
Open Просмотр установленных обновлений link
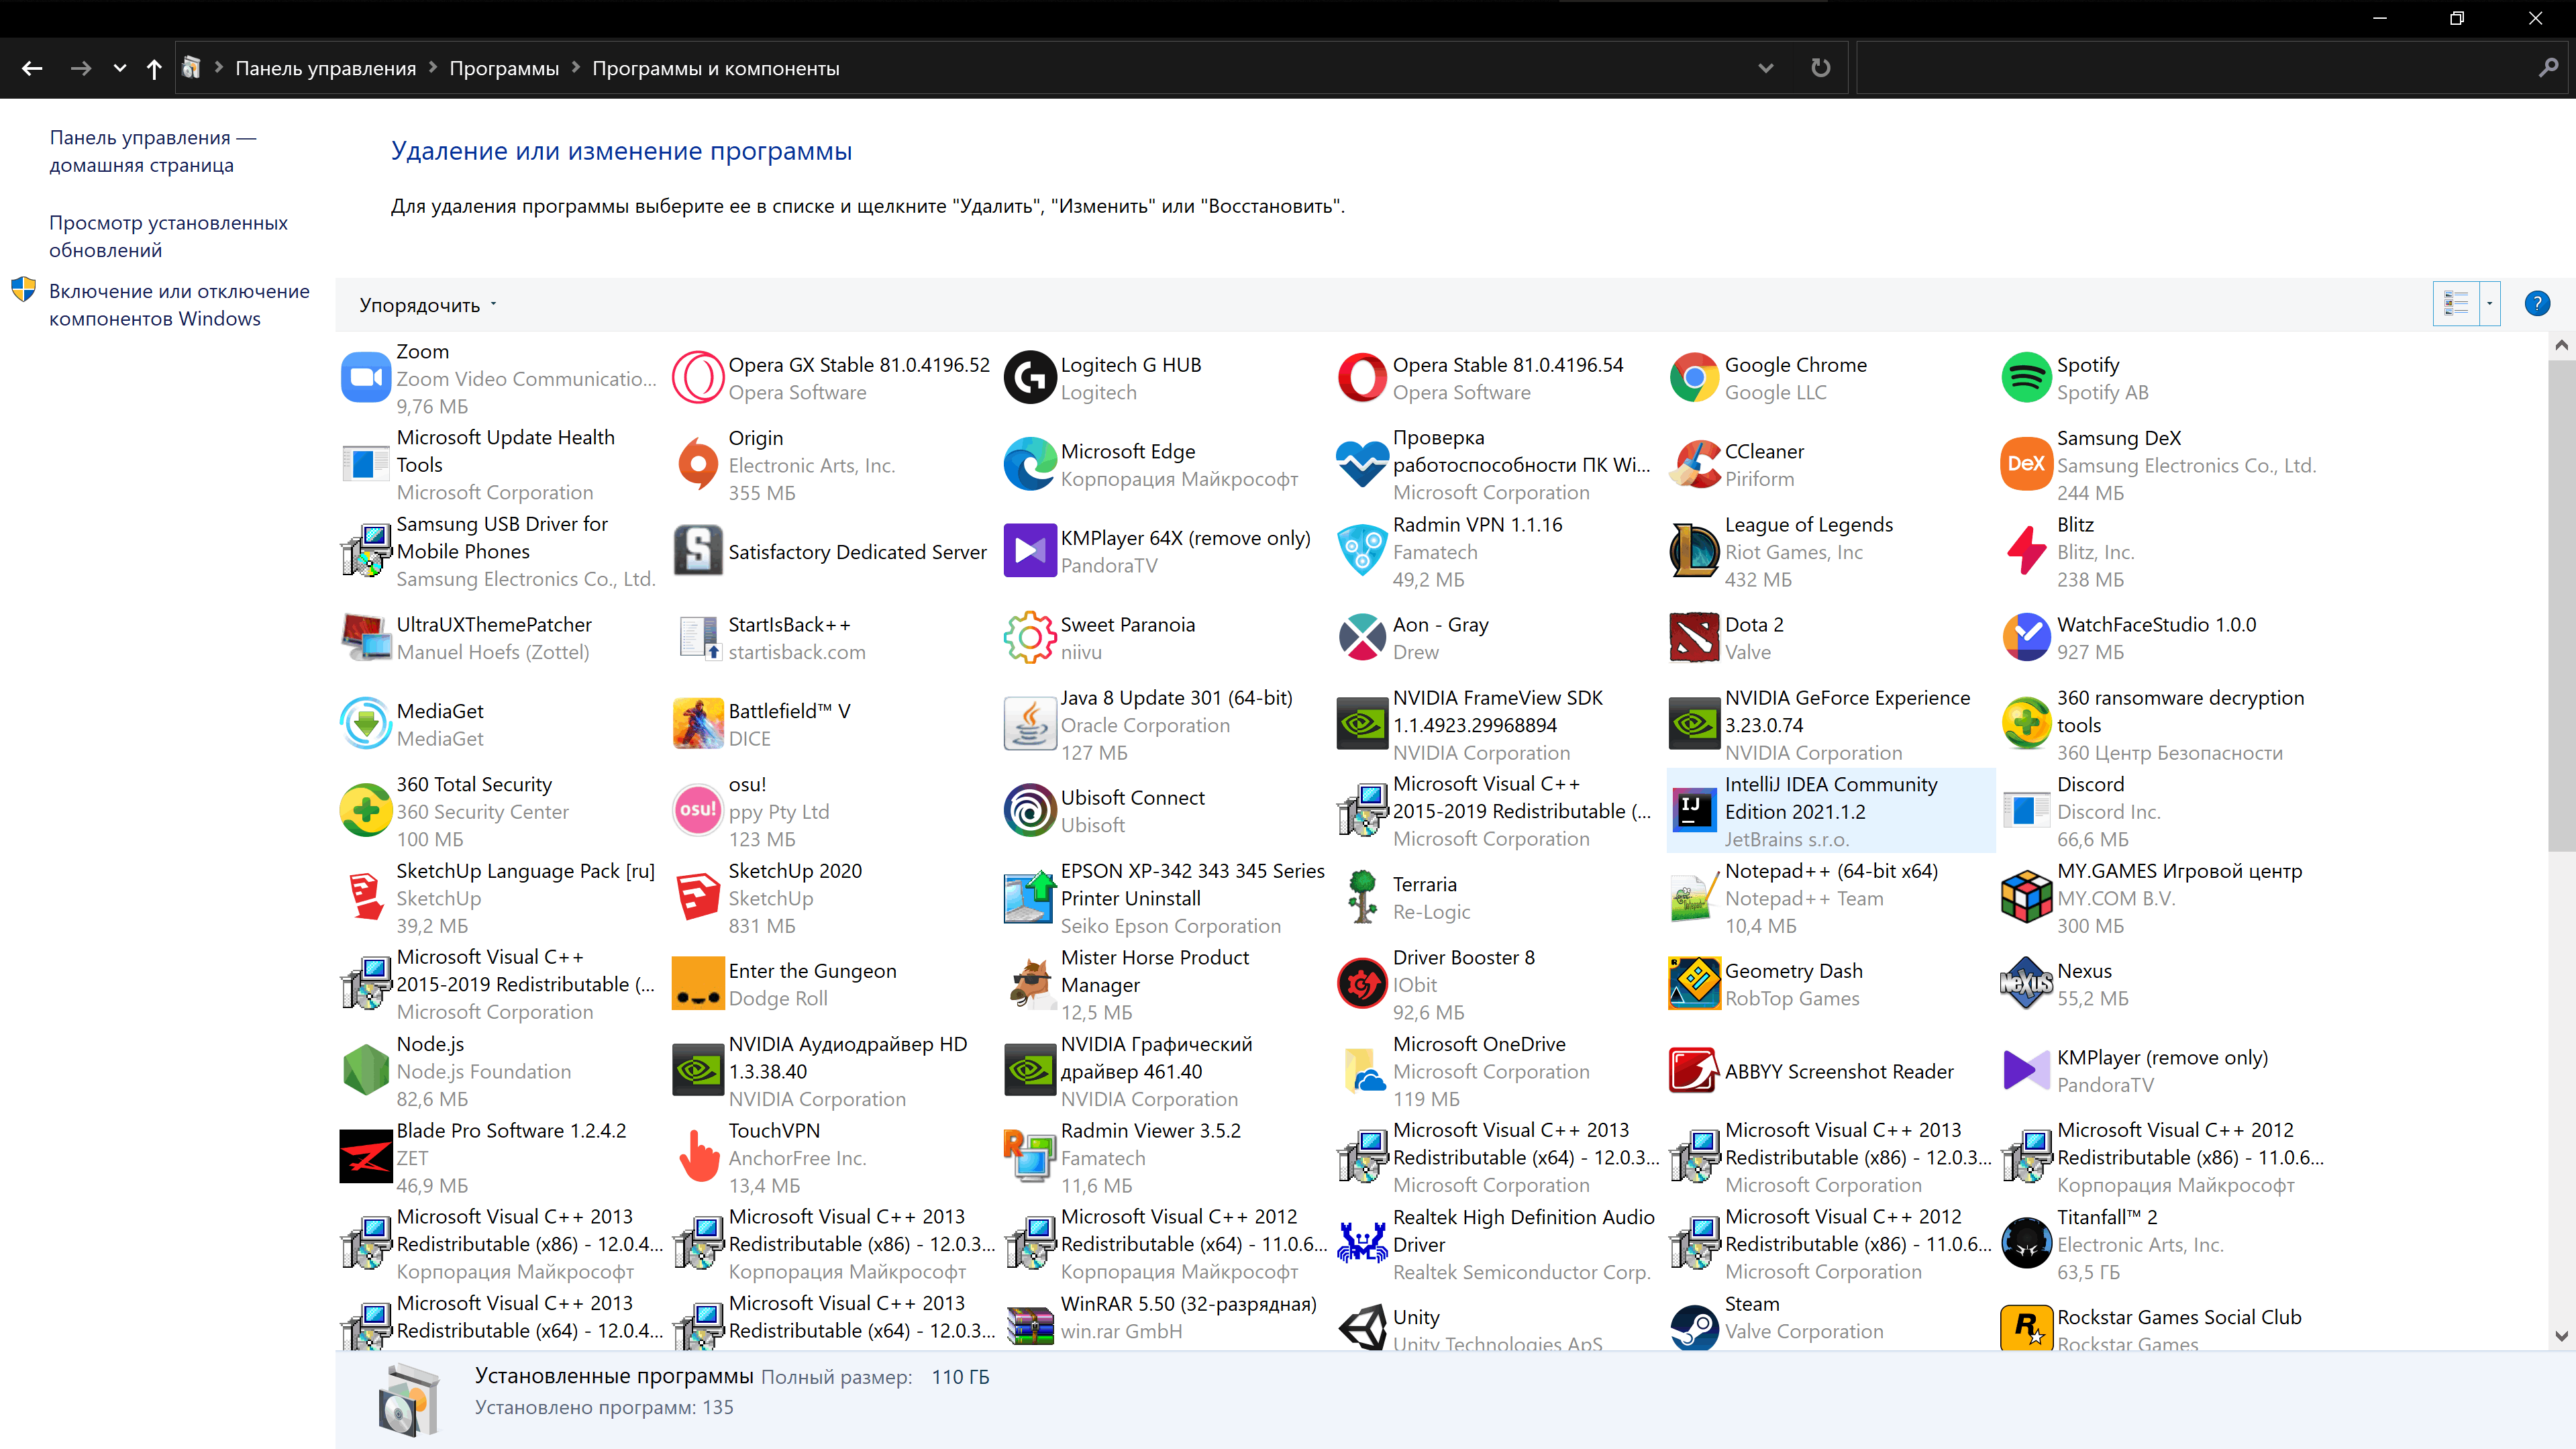(x=168, y=236)
